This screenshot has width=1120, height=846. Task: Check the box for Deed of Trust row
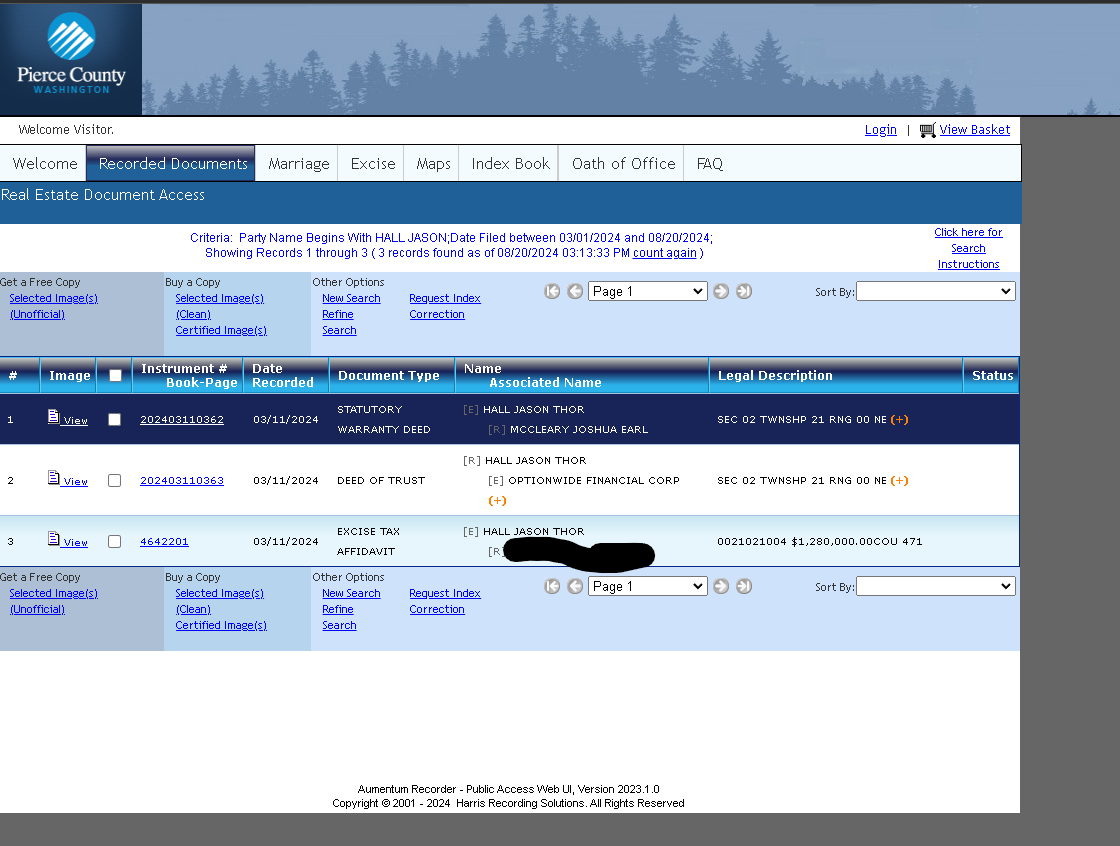point(114,481)
